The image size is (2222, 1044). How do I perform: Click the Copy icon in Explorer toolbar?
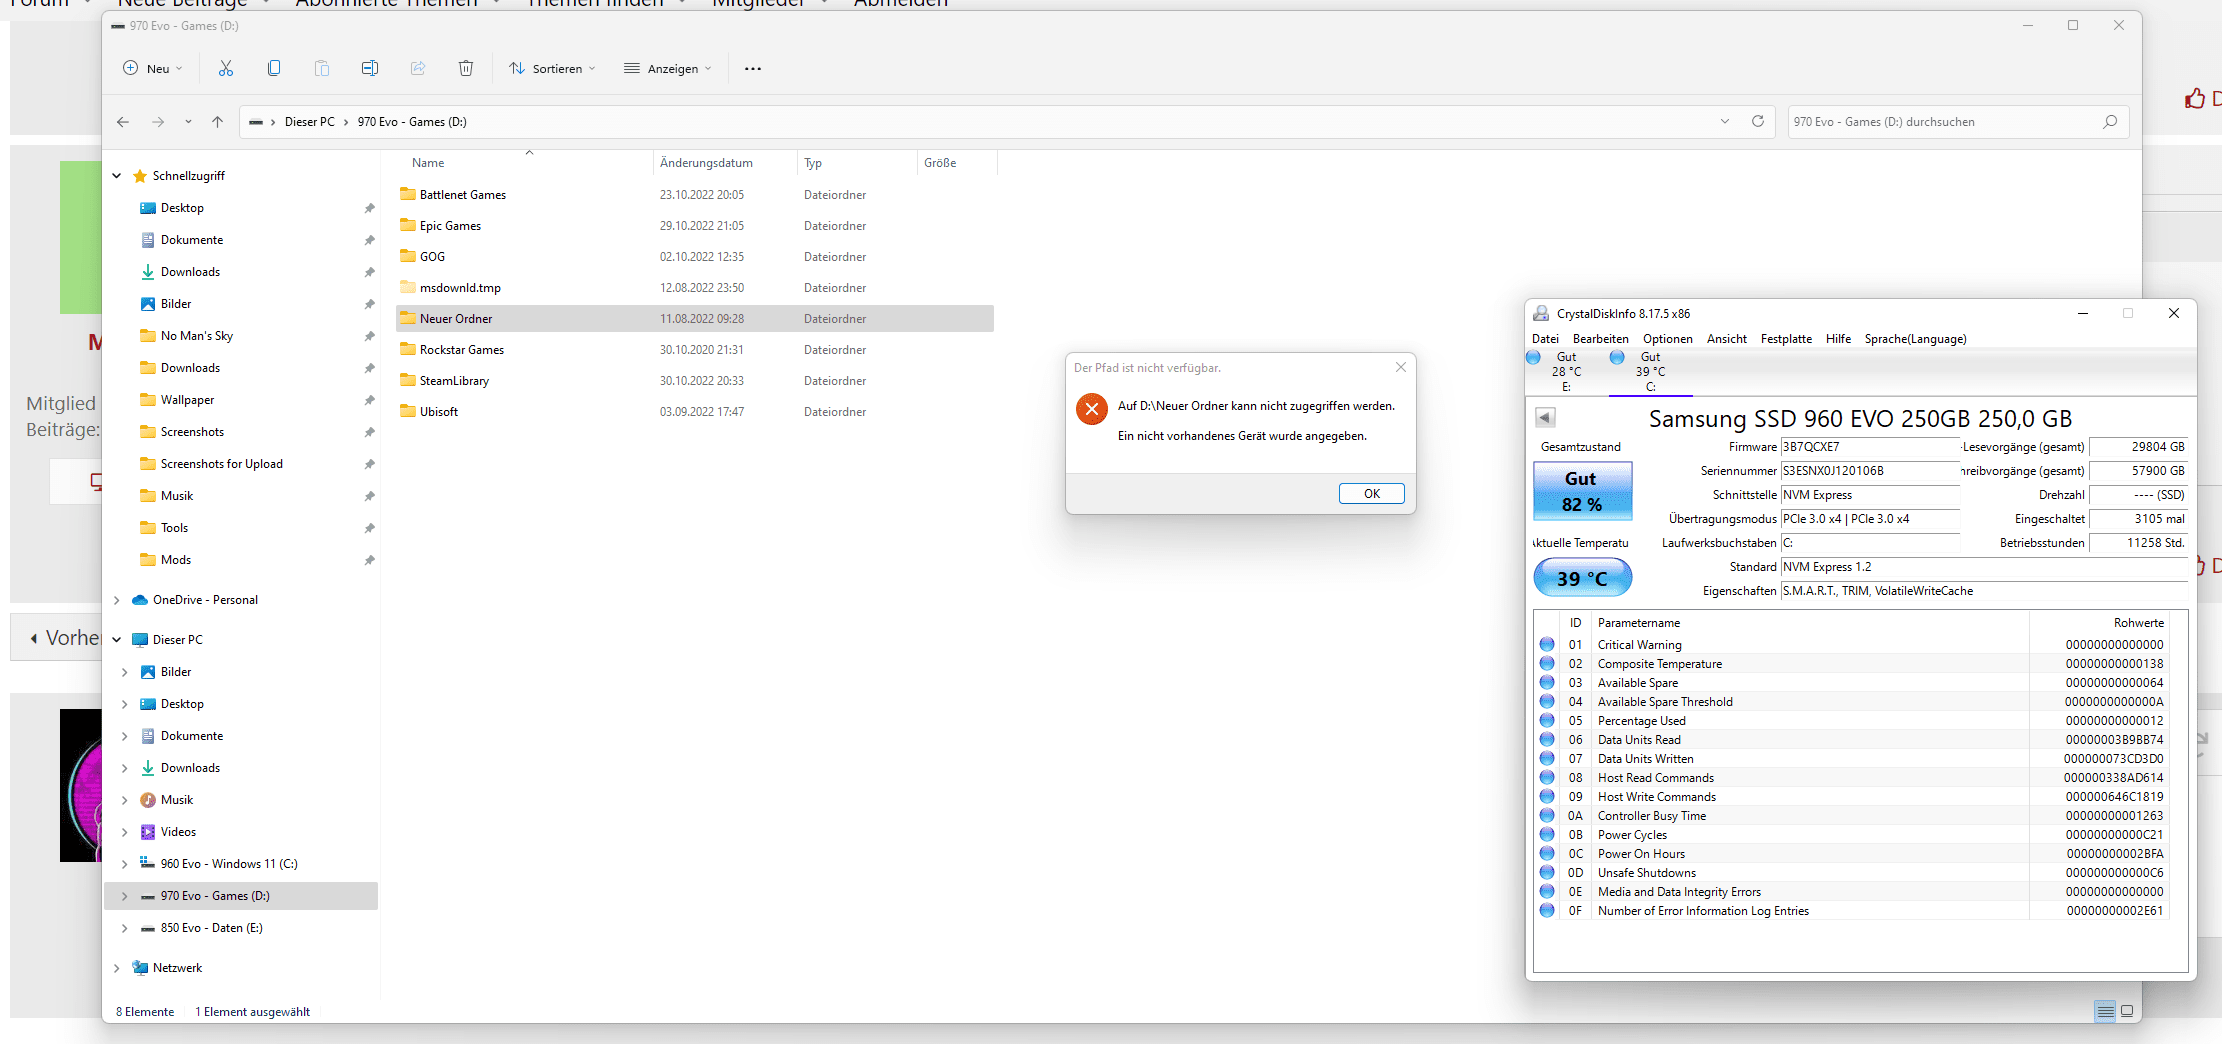point(274,68)
